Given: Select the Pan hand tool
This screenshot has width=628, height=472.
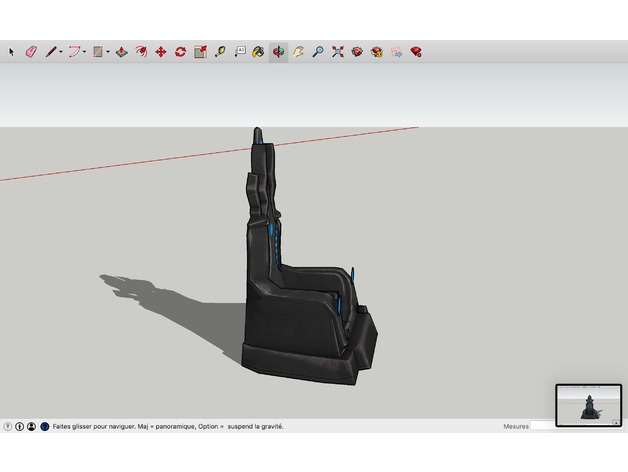Looking at the screenshot, I should [298, 51].
